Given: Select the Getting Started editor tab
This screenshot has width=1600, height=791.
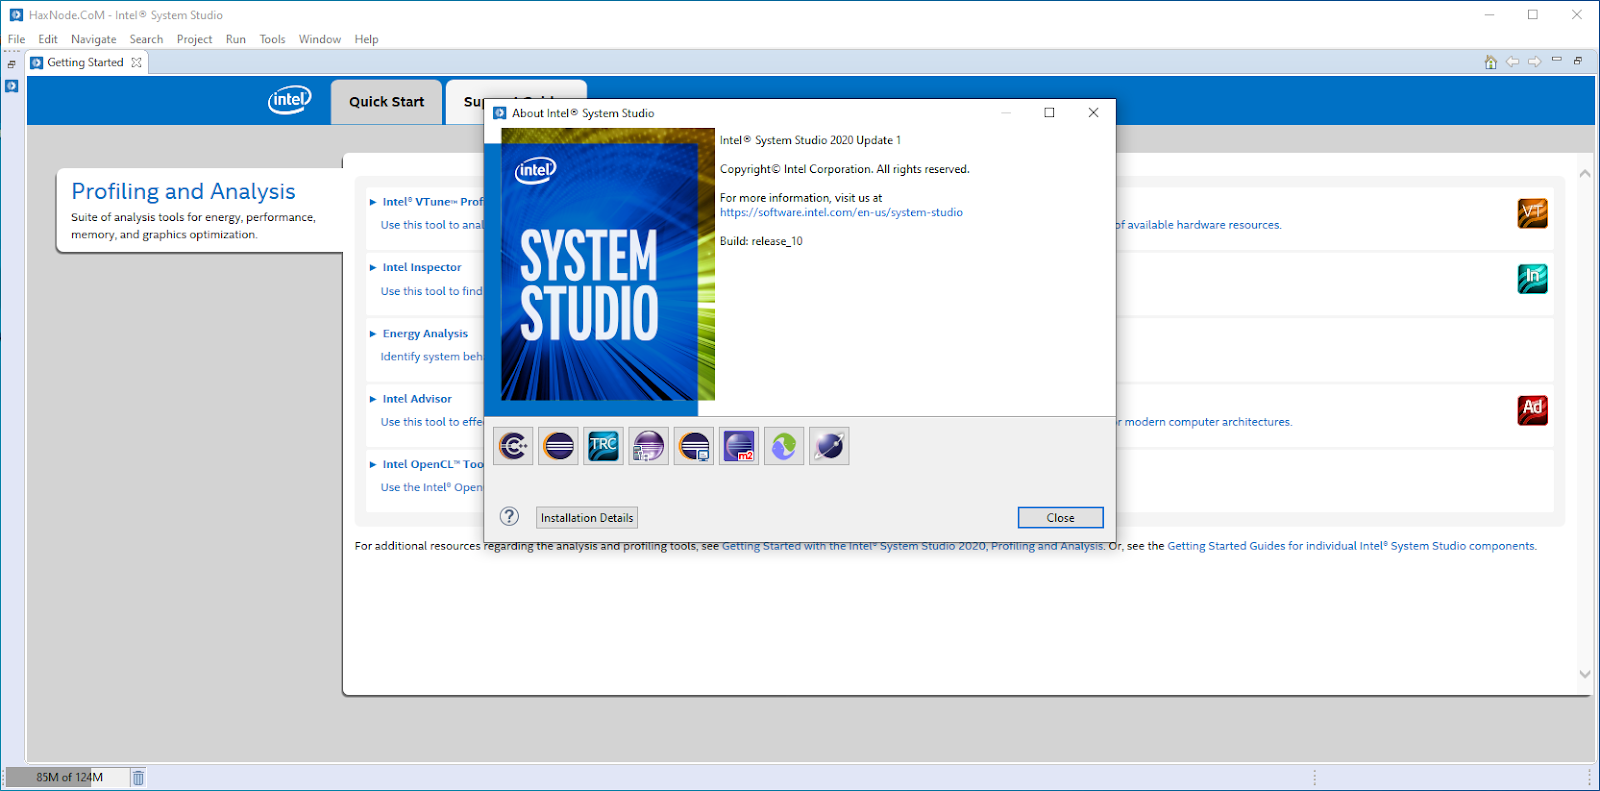Looking at the screenshot, I should coord(86,62).
